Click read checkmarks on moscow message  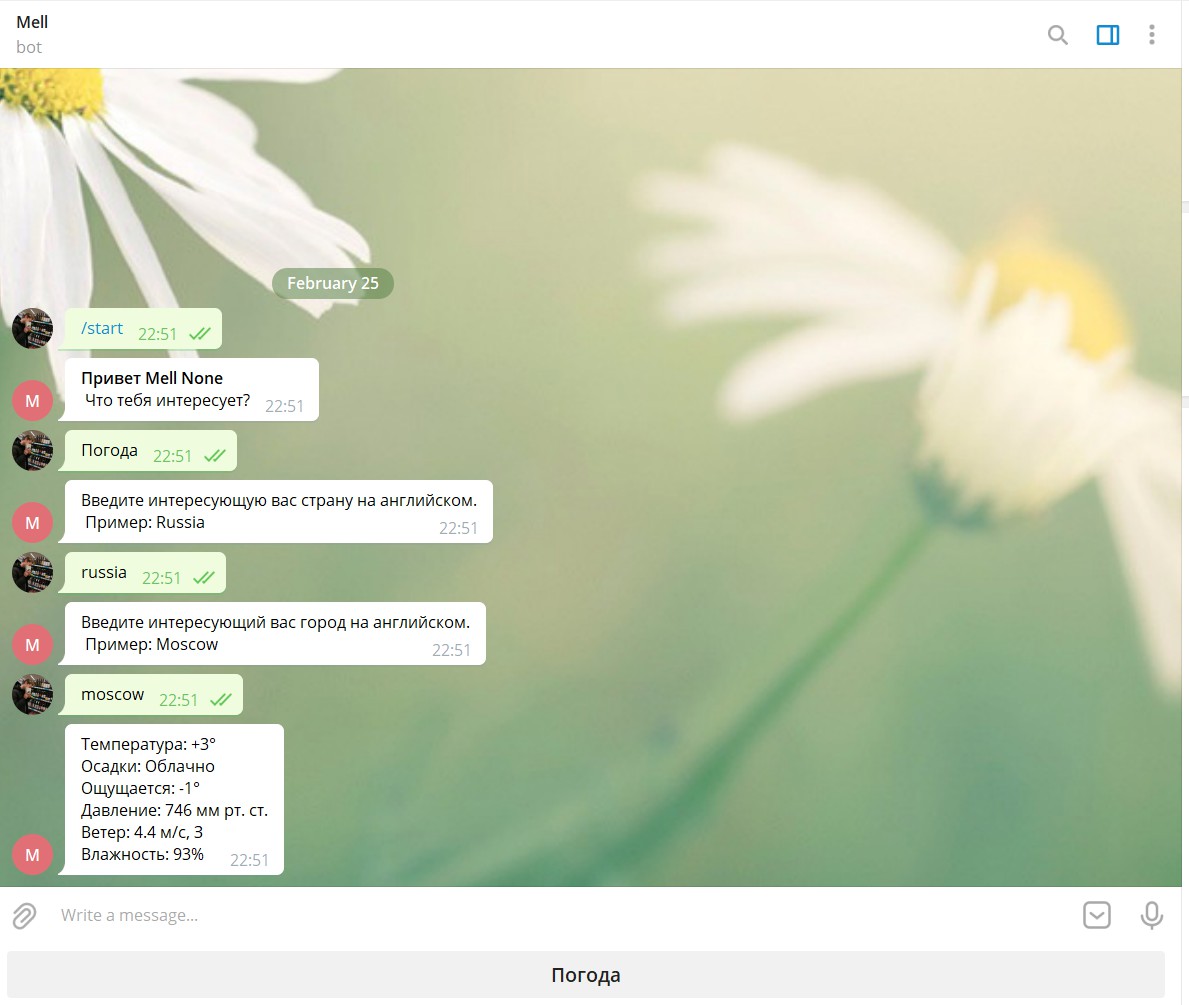pos(221,700)
